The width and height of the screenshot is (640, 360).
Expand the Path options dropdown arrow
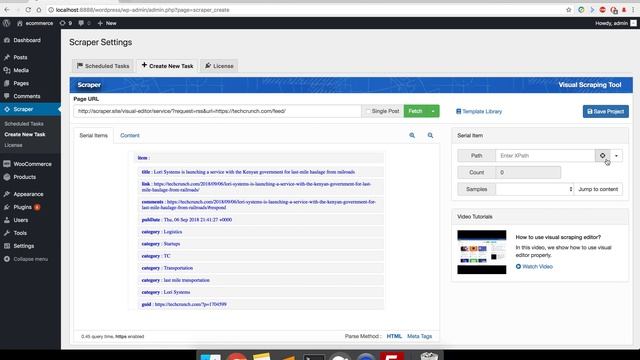pyautogui.click(x=616, y=156)
